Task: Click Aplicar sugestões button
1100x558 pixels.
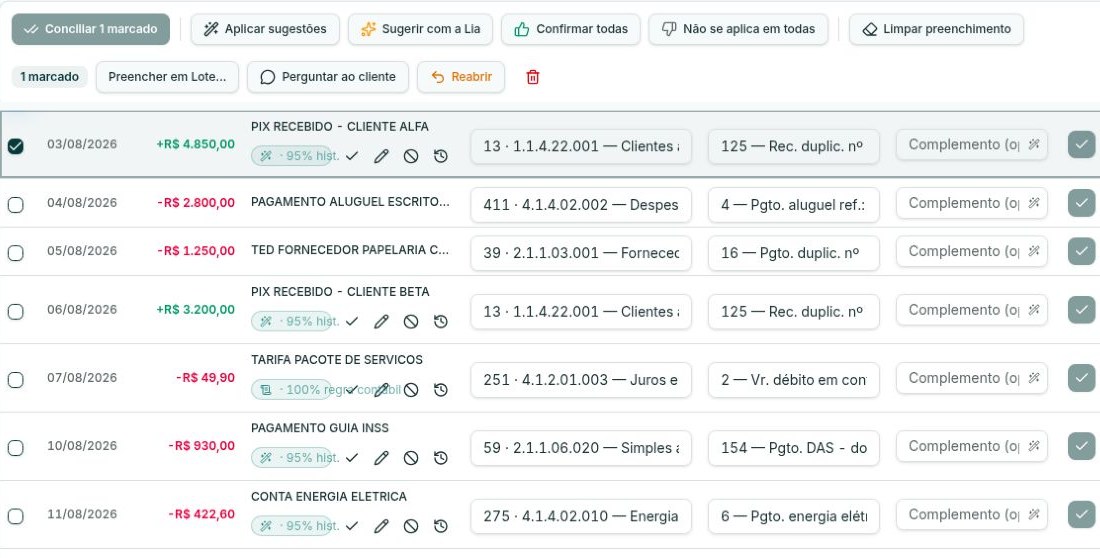Action: click(265, 29)
